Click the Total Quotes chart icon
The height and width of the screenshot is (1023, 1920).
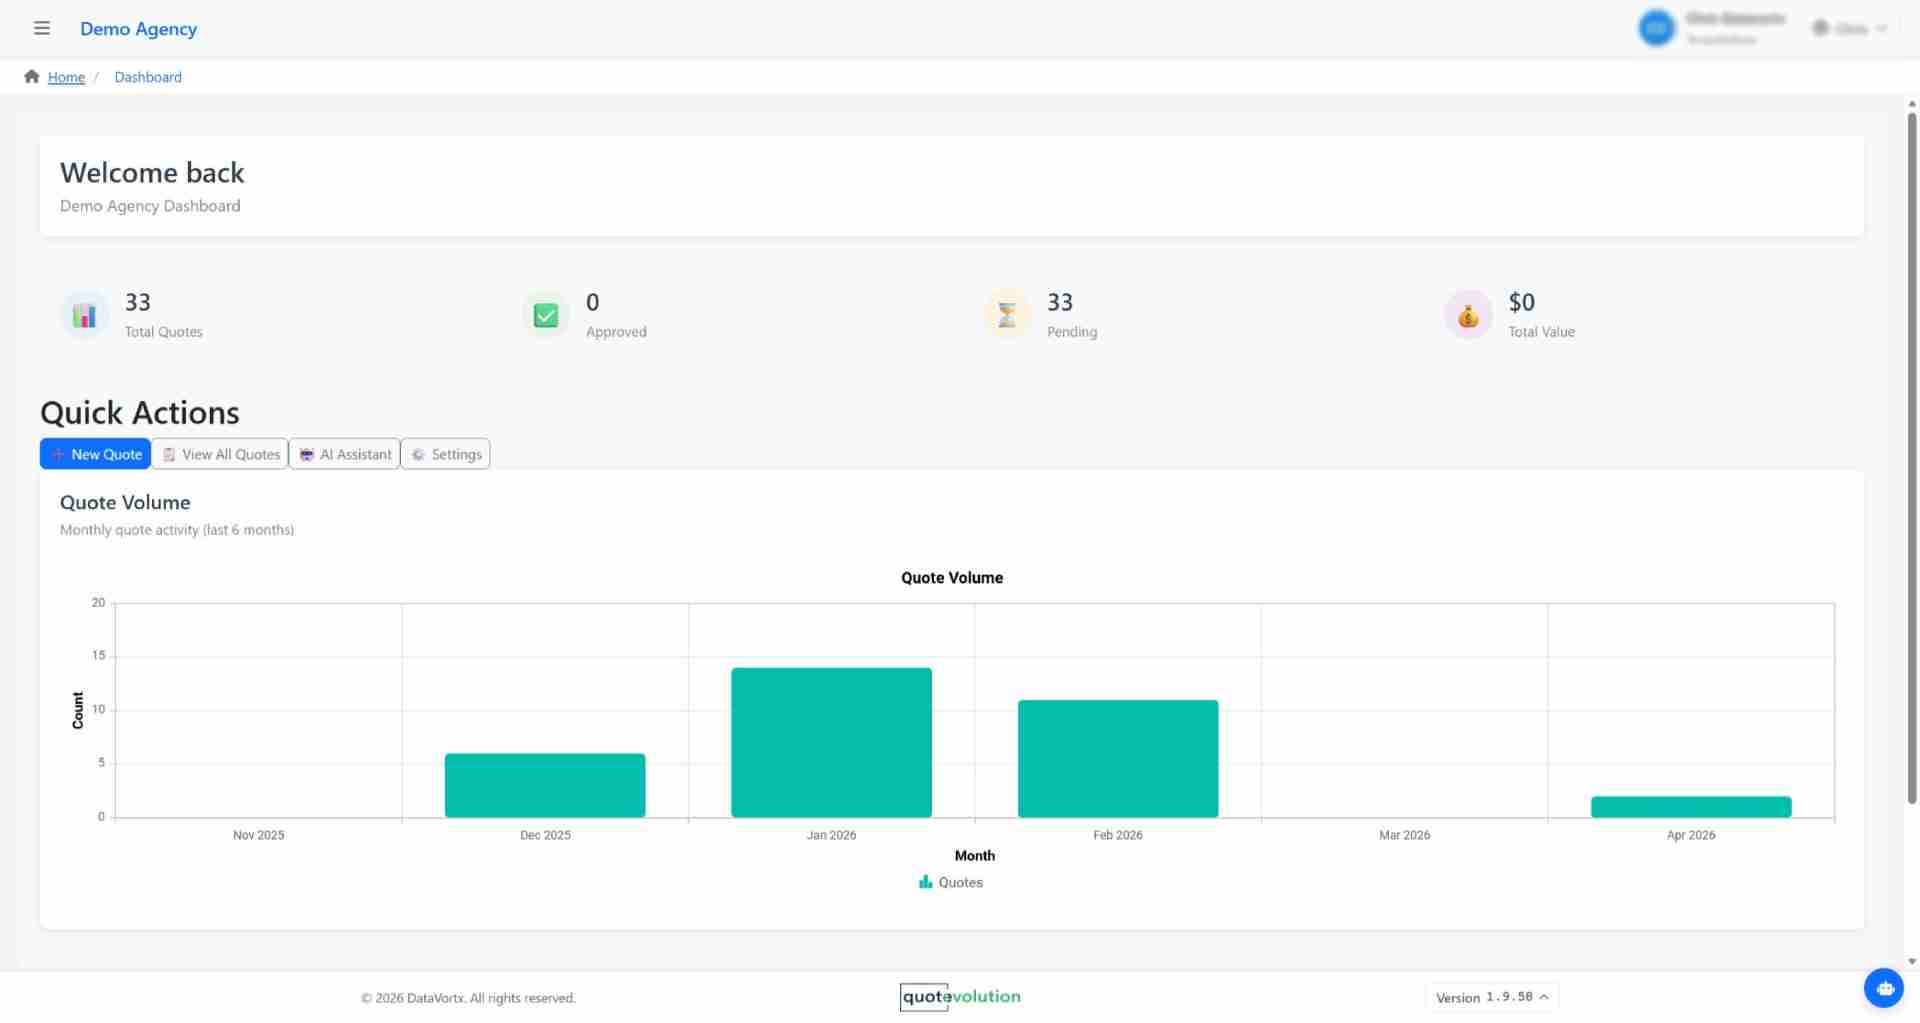84,314
